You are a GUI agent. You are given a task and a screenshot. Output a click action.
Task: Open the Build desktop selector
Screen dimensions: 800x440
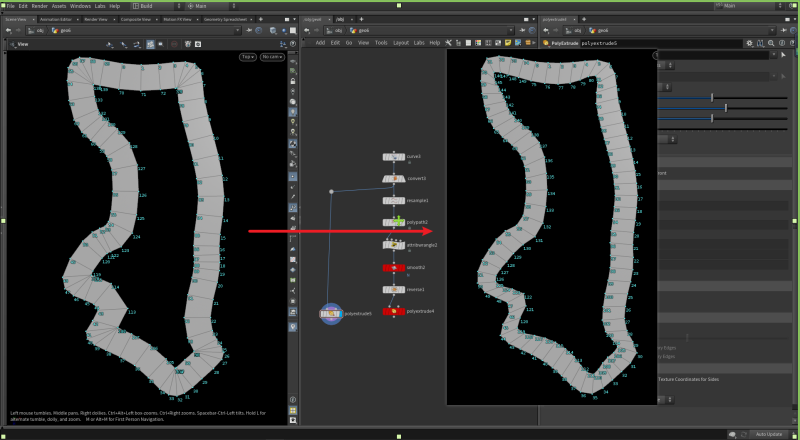[x=147, y=6]
